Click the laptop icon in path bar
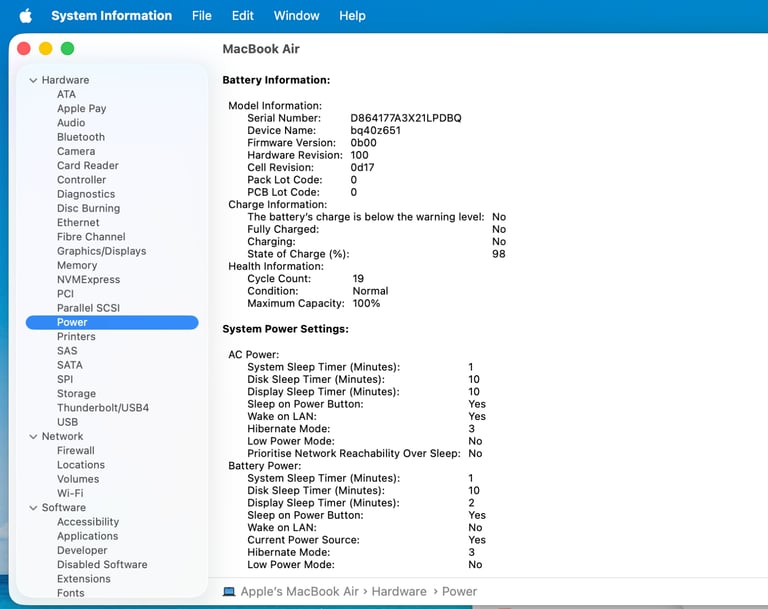The width and height of the screenshot is (768, 609). tap(229, 592)
